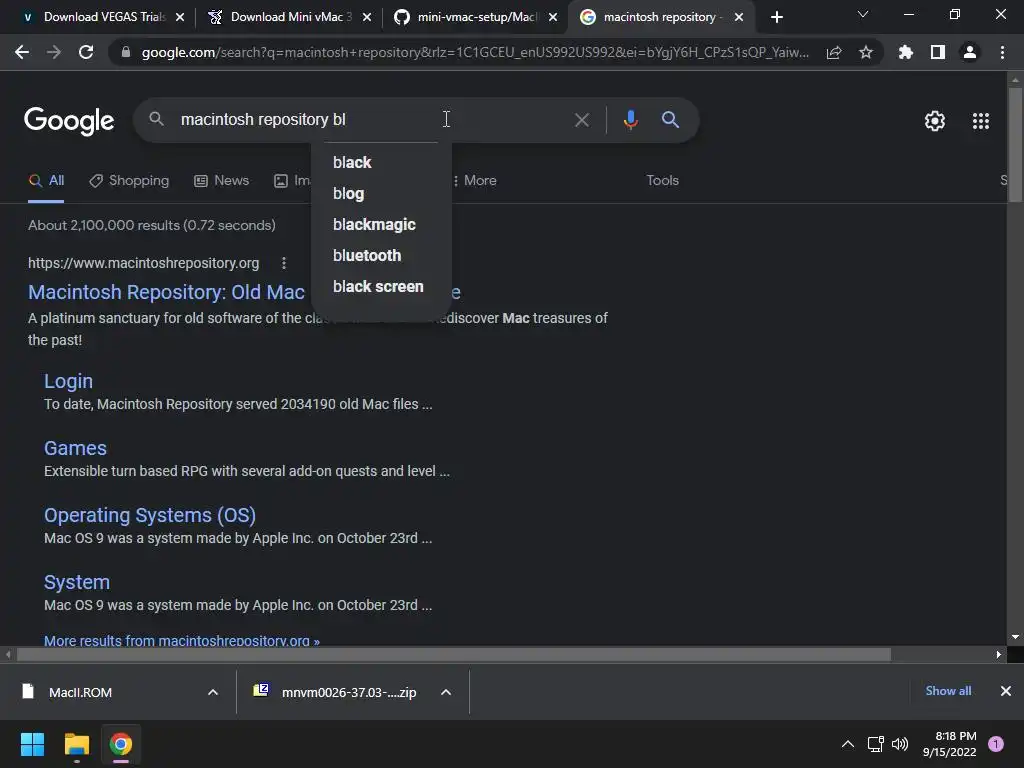Select the News results tab
Screen dimensions: 1024x768
click(x=222, y=181)
